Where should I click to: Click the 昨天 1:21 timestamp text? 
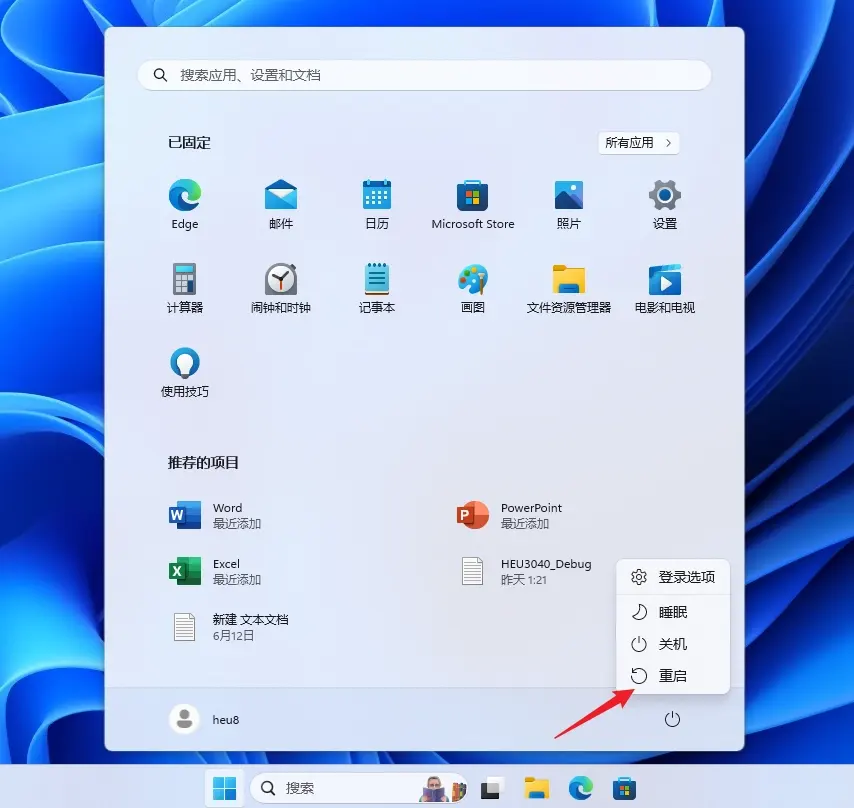click(x=523, y=580)
